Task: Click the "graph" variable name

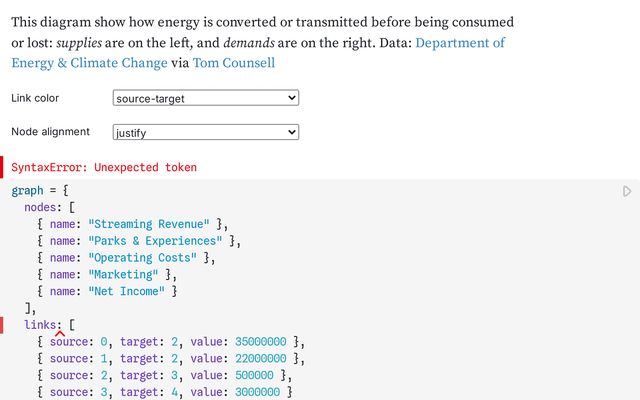Action: (x=28, y=190)
